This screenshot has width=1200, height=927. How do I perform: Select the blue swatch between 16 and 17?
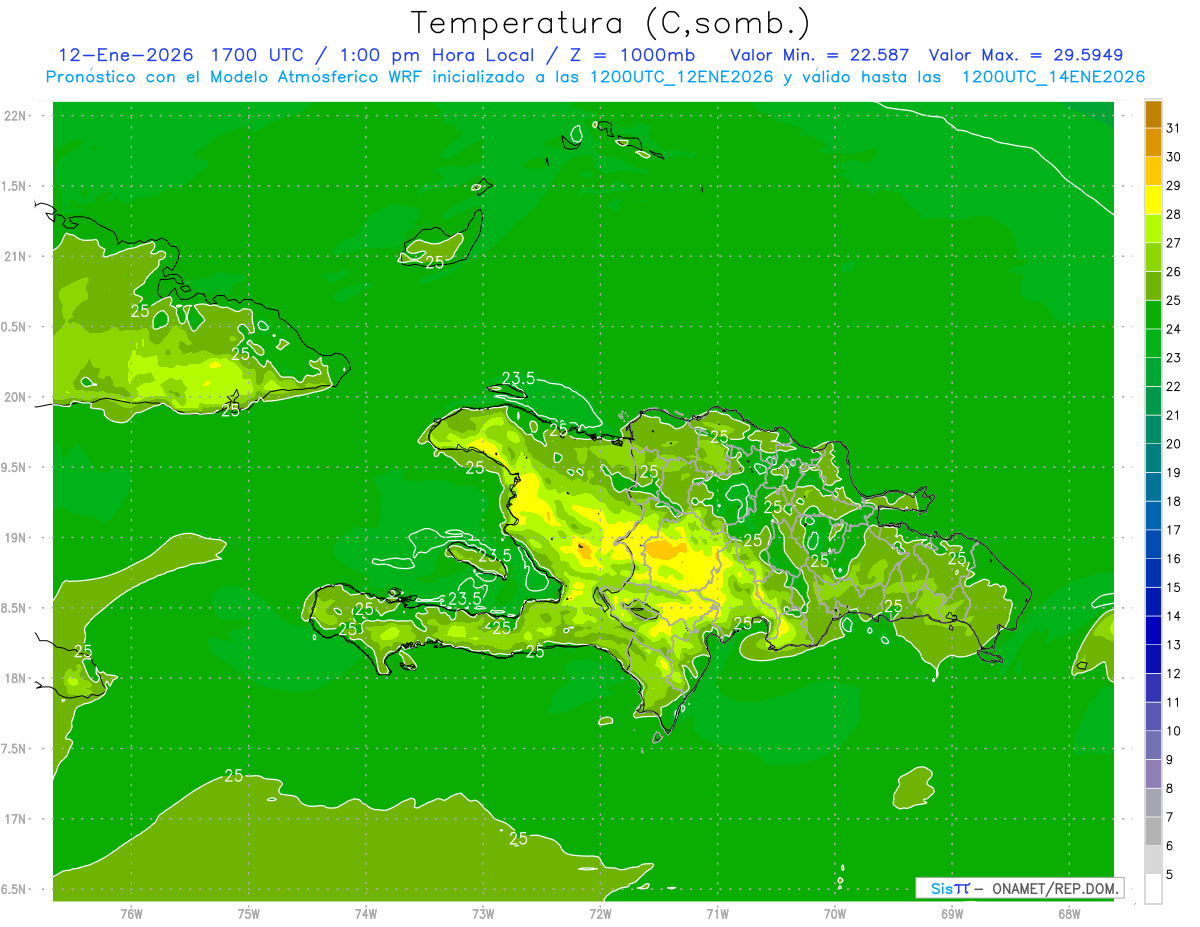pyautogui.click(x=1153, y=544)
